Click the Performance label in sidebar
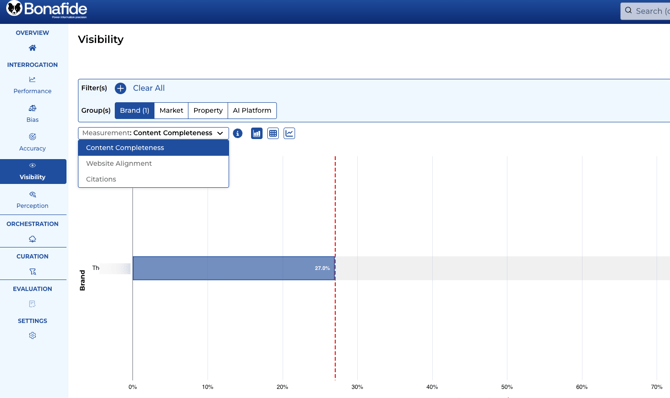This screenshot has height=398, width=670. (32, 91)
